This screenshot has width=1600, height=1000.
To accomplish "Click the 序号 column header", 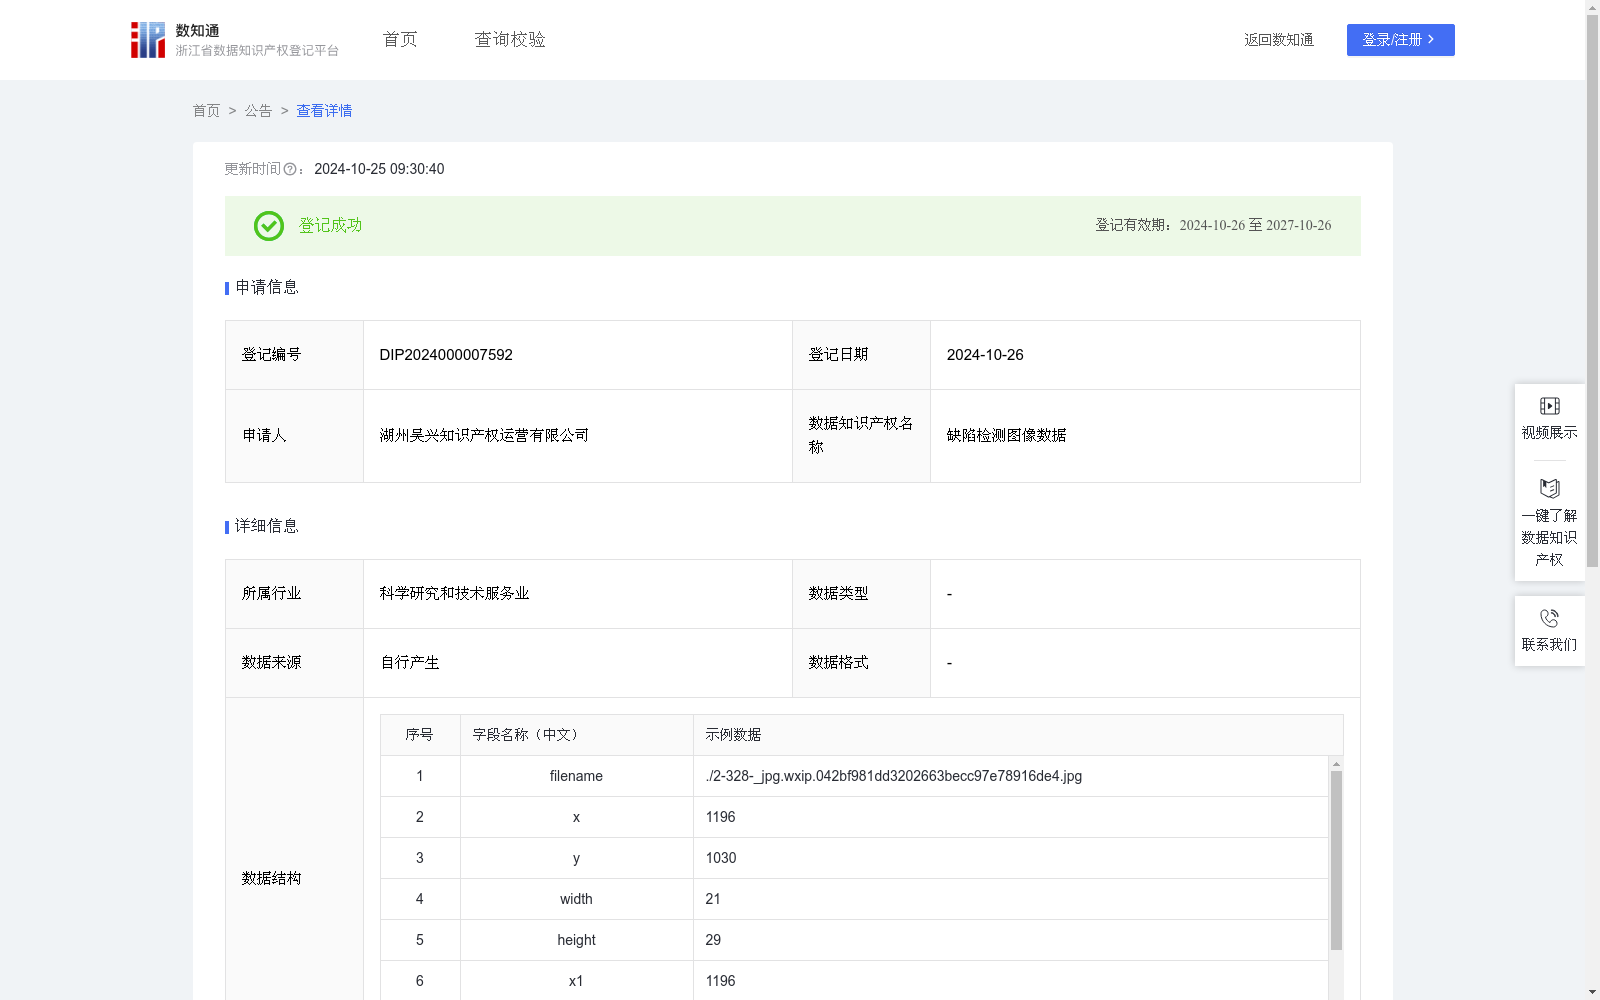I will click(x=419, y=735).
